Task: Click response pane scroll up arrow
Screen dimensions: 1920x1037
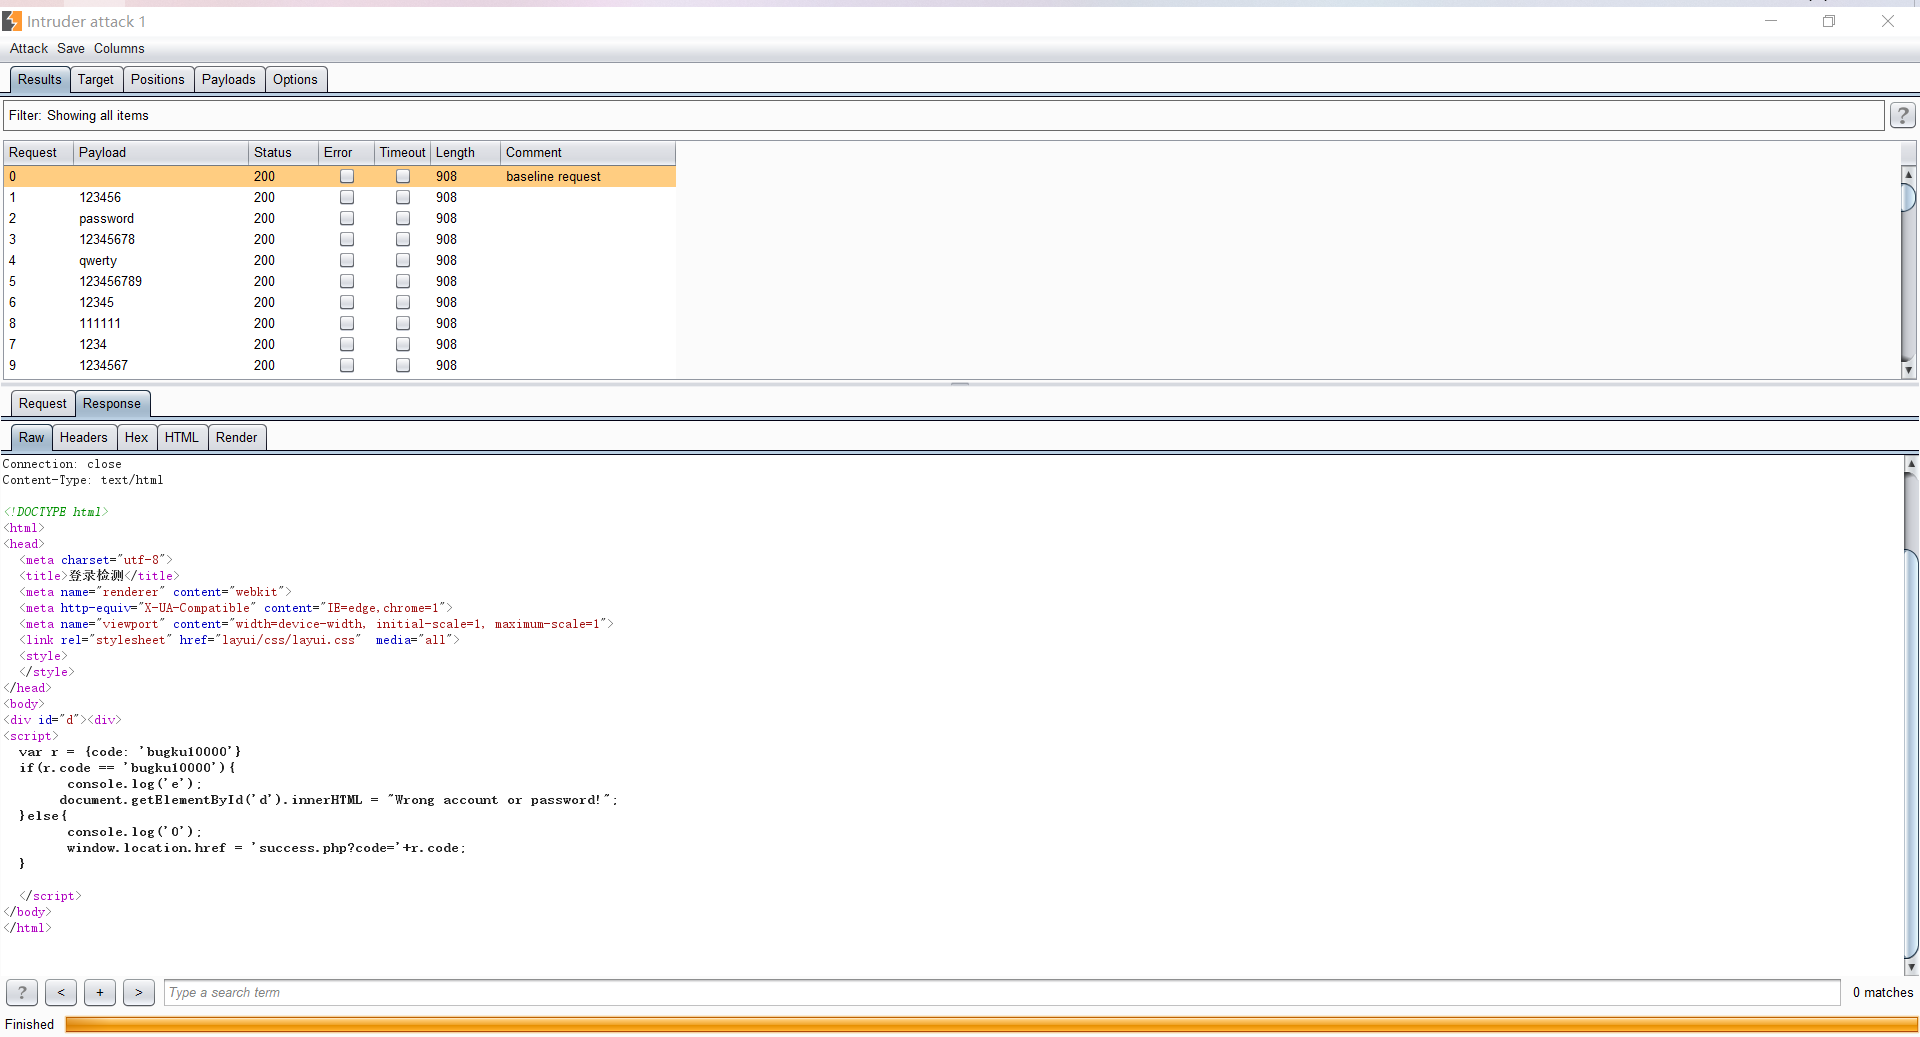Action: tap(1911, 464)
